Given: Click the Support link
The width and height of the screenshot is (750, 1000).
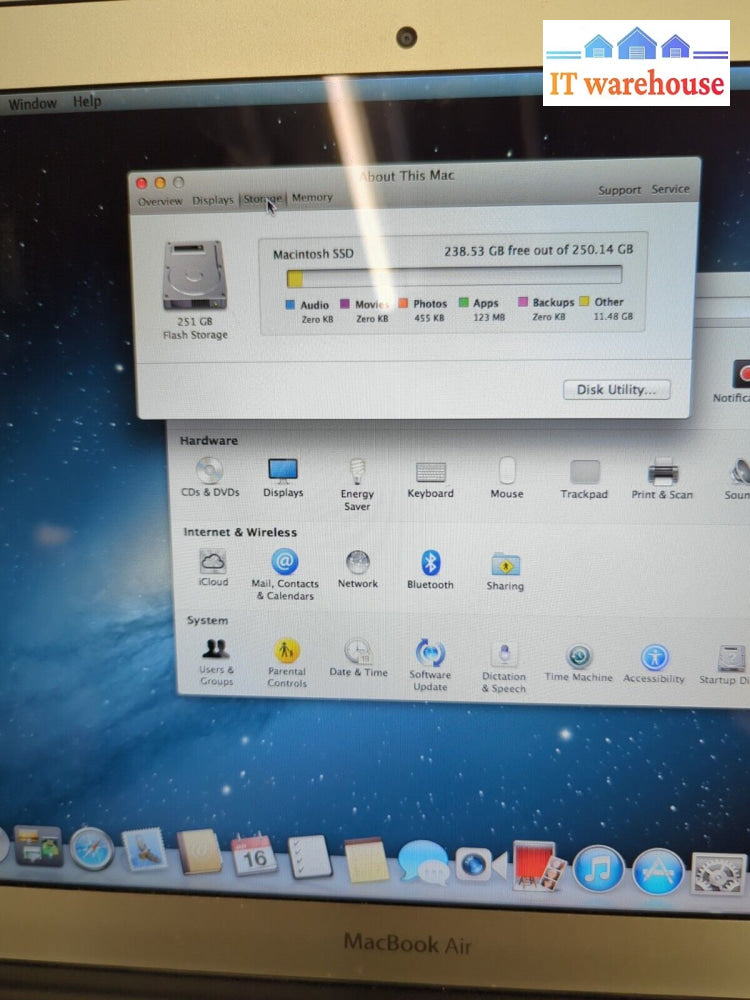Looking at the screenshot, I should [620, 190].
